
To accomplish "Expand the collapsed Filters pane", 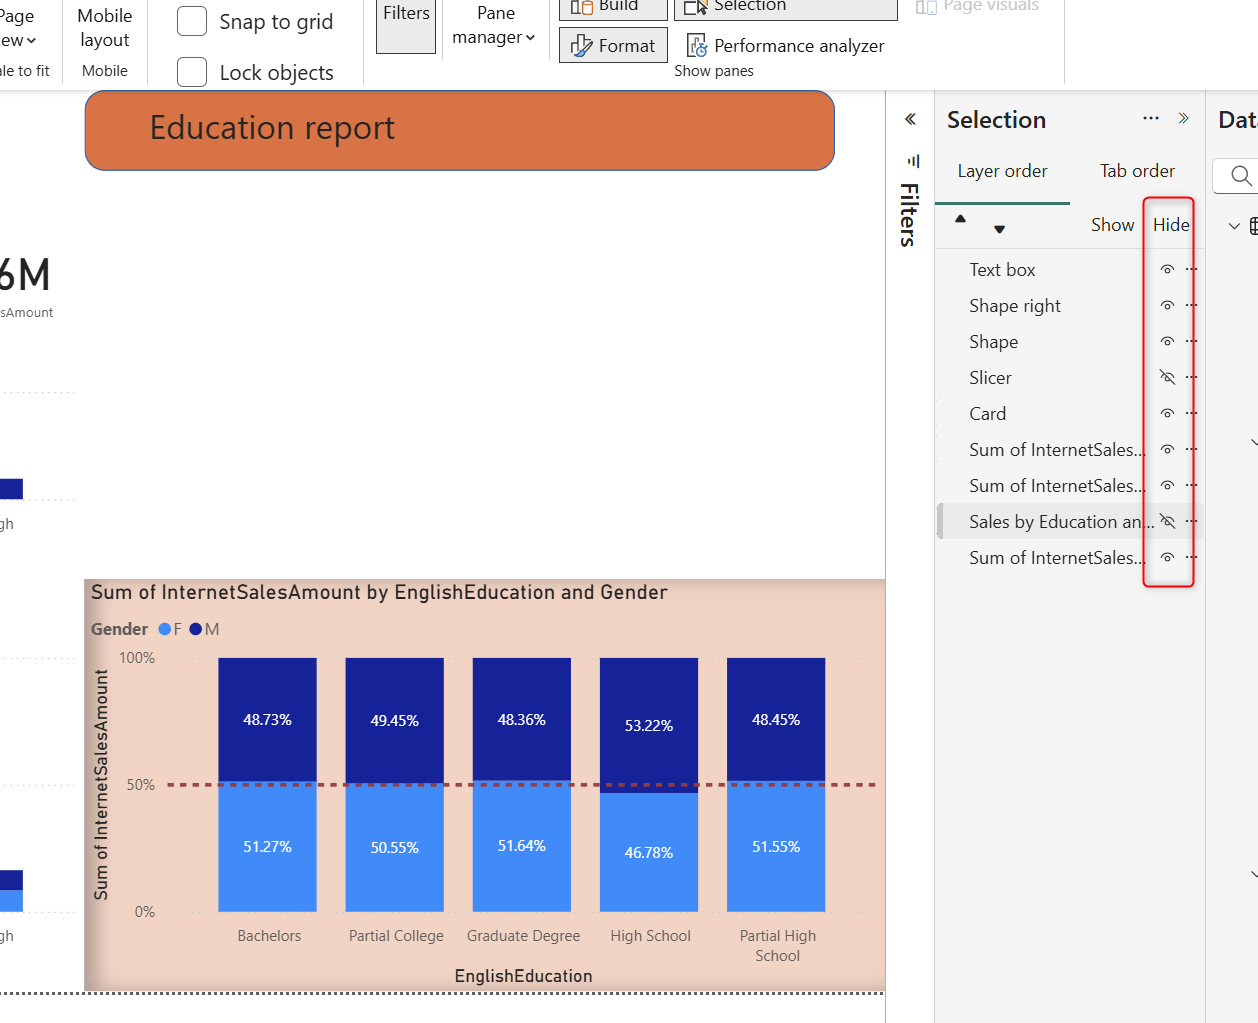I will pos(910,120).
